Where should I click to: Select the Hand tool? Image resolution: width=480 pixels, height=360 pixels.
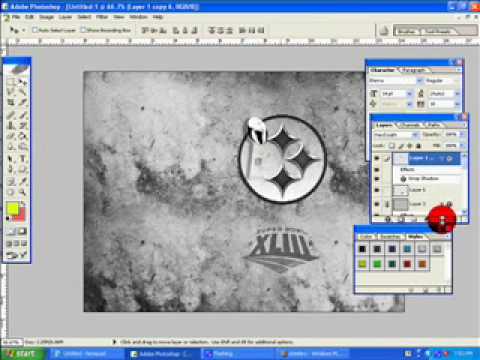(x=11, y=192)
